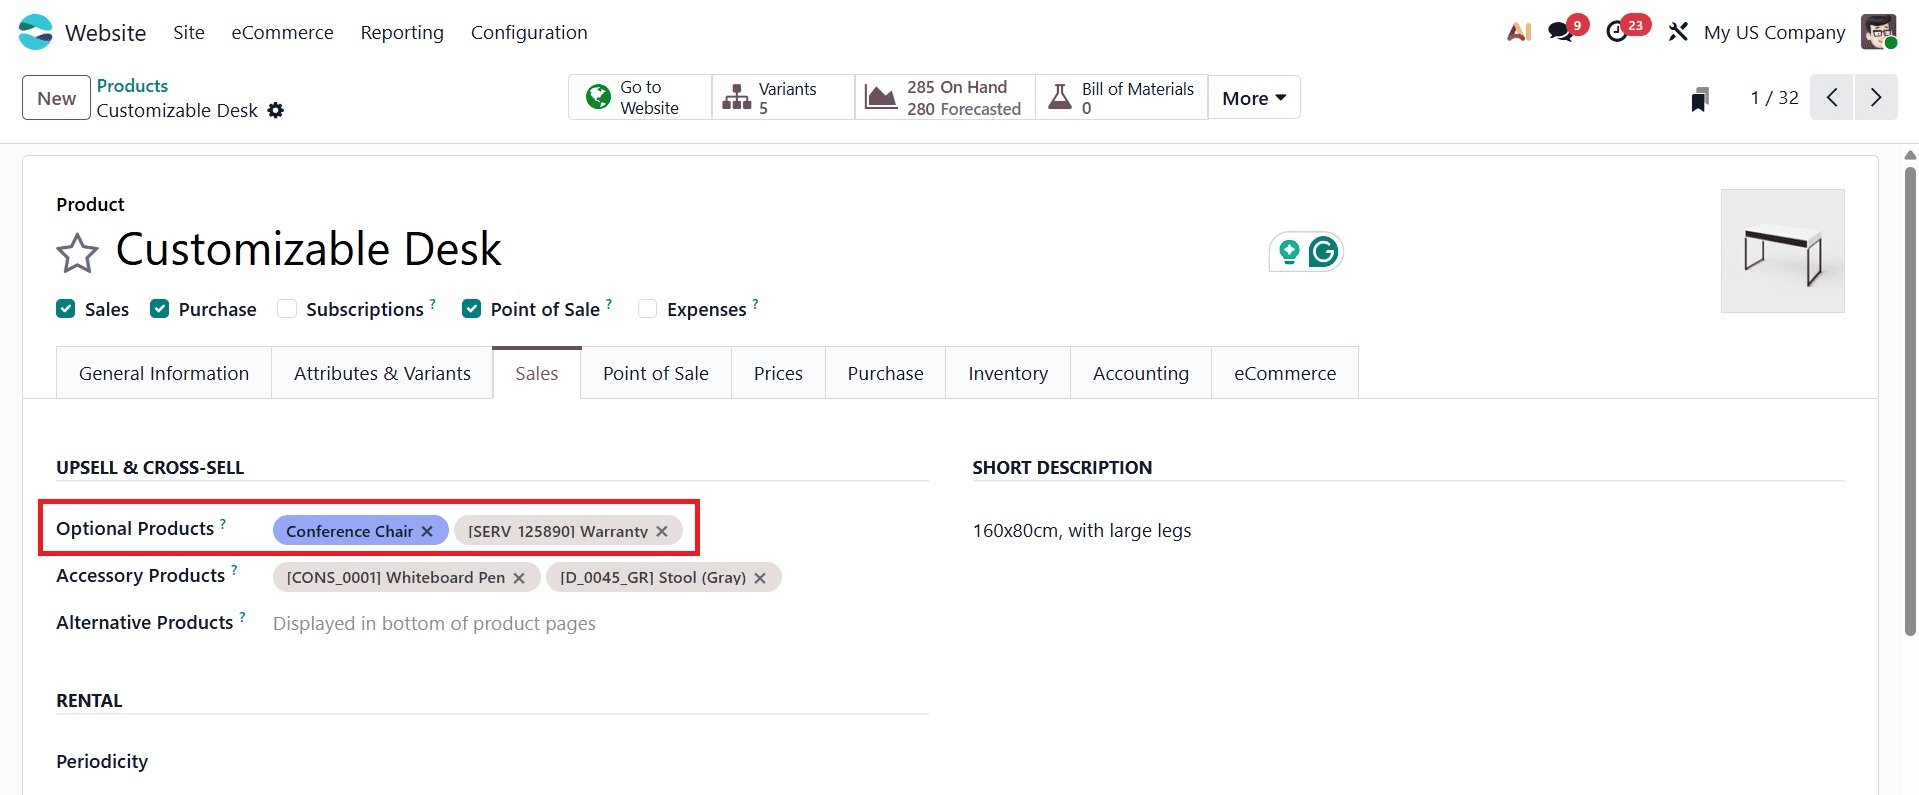The width and height of the screenshot is (1919, 795).
Task: Enable the Expenses checkbox
Action: [648, 309]
